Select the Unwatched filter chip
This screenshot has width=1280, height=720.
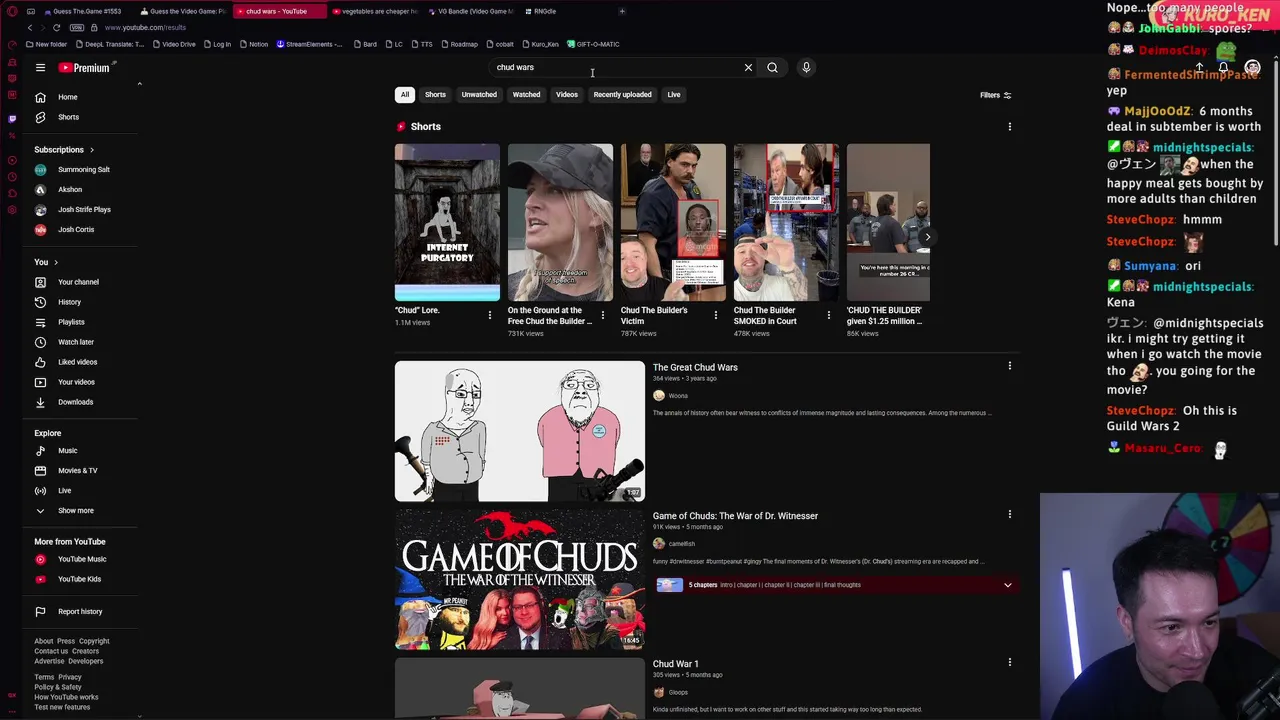click(479, 95)
